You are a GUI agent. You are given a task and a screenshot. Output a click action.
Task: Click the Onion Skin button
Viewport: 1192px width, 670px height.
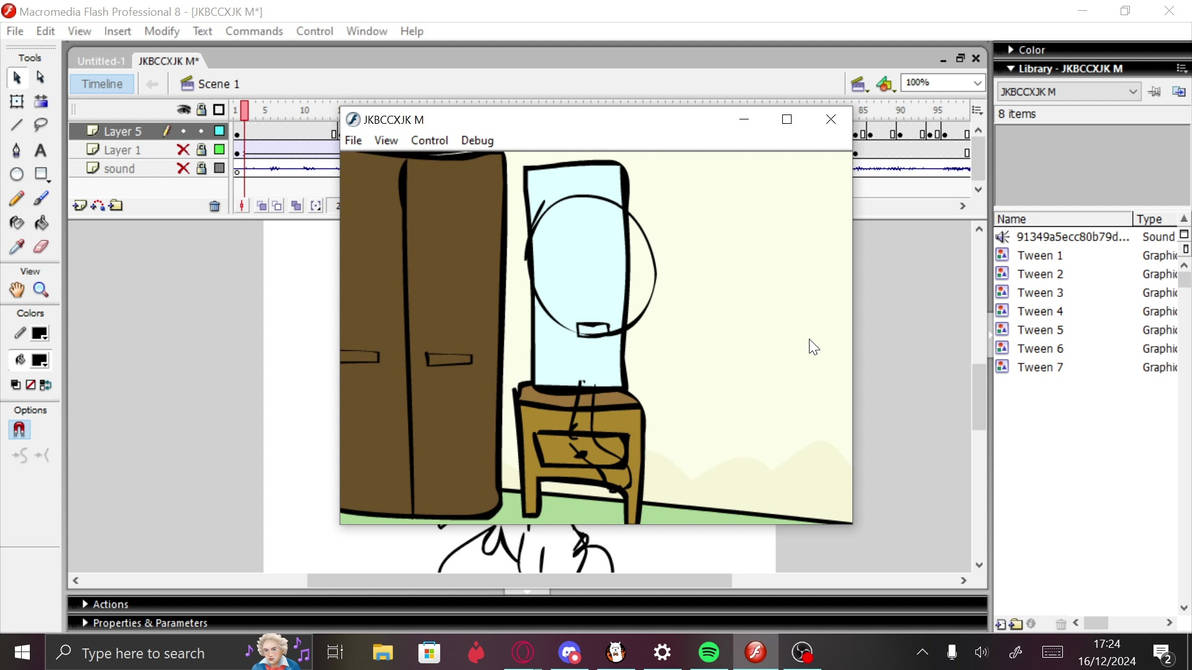(x=261, y=206)
